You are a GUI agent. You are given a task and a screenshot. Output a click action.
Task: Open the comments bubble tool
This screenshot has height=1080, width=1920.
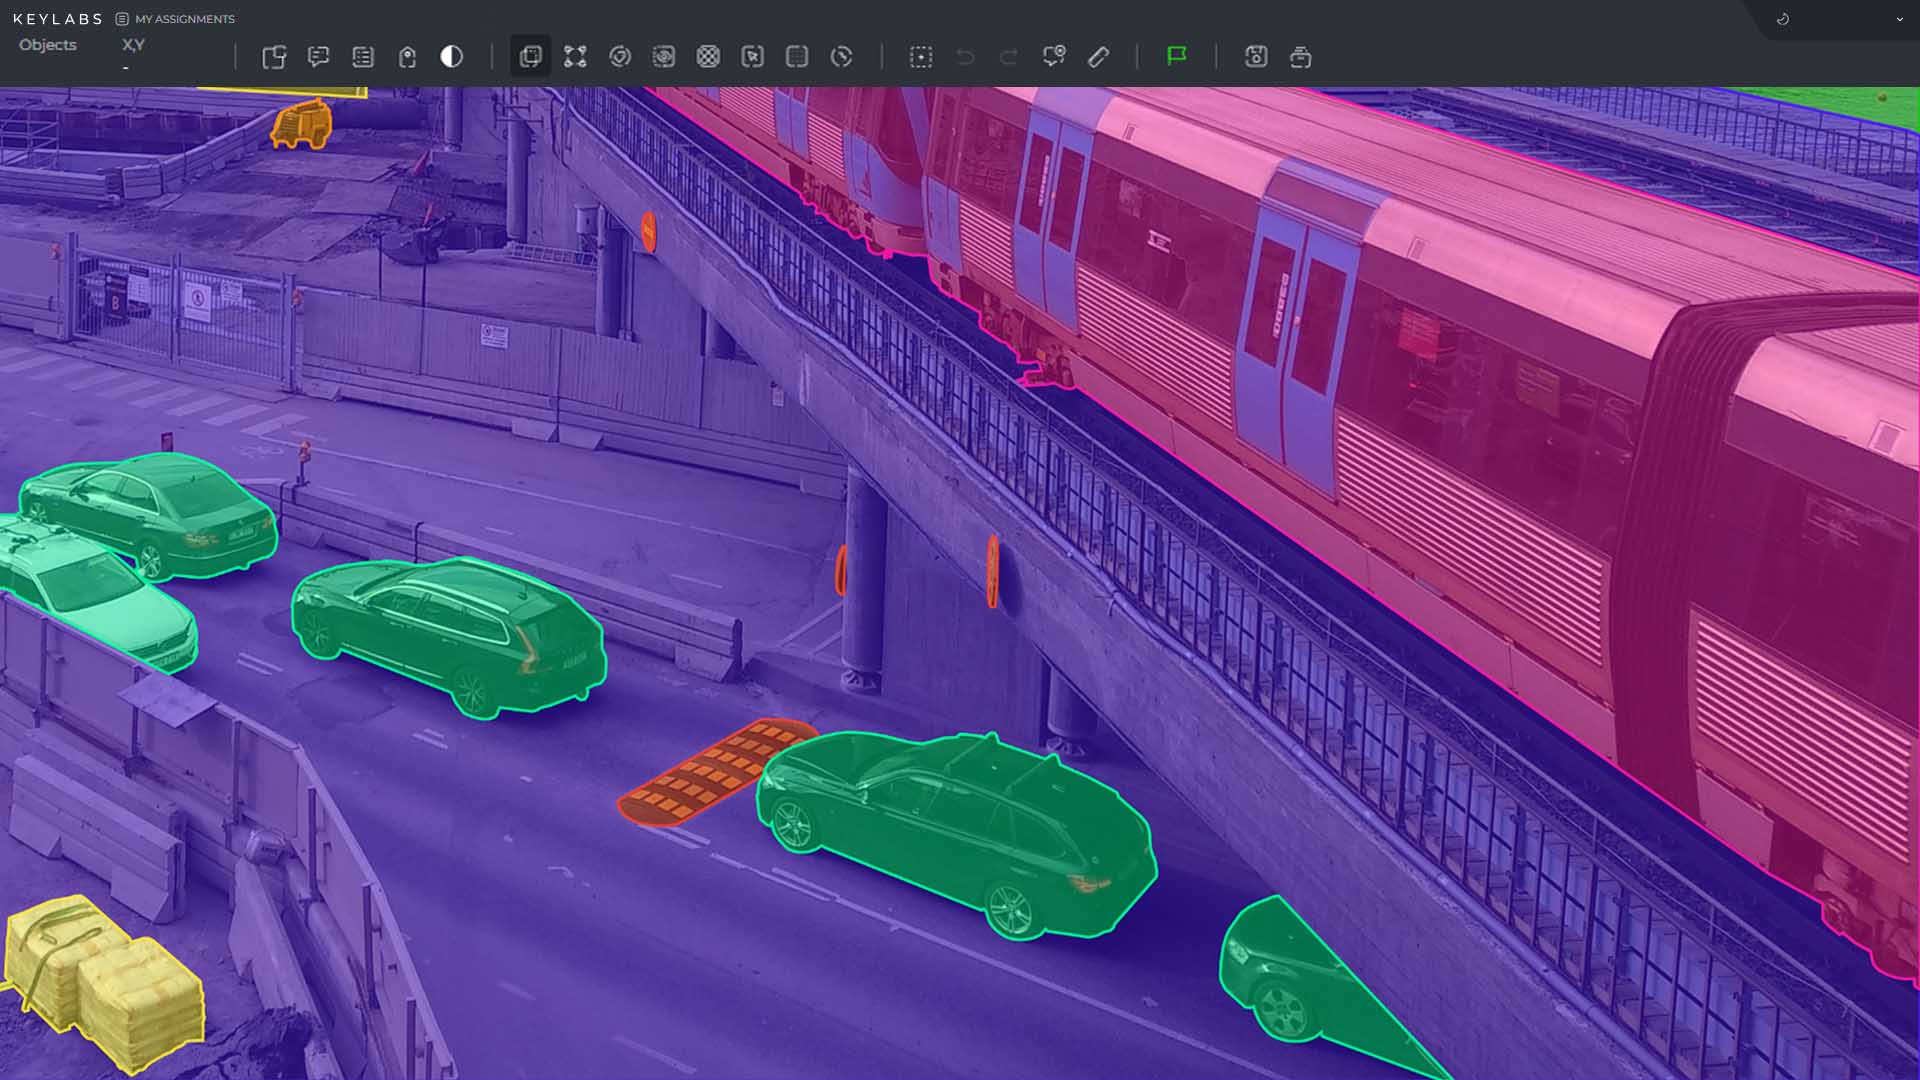[x=320, y=57]
